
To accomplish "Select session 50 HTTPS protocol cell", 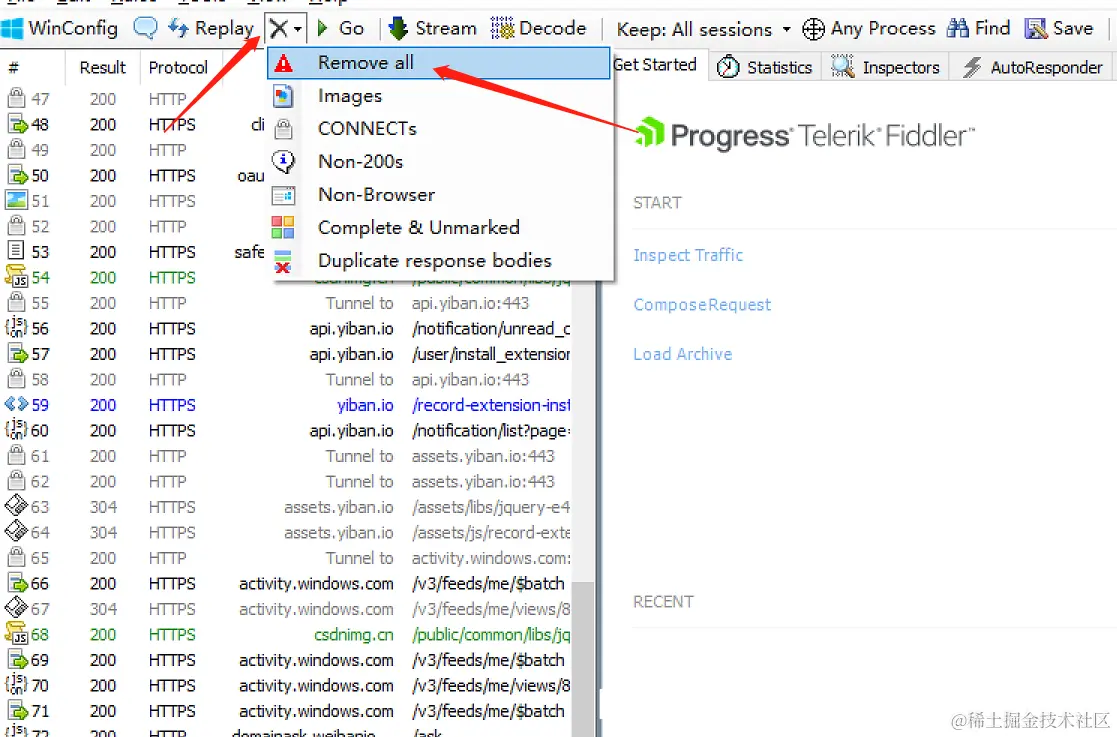I will coord(172,175).
